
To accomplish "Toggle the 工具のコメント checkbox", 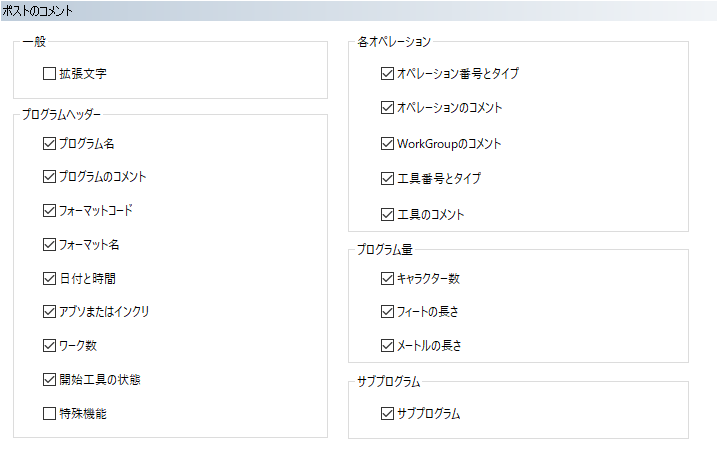I will [x=387, y=214].
